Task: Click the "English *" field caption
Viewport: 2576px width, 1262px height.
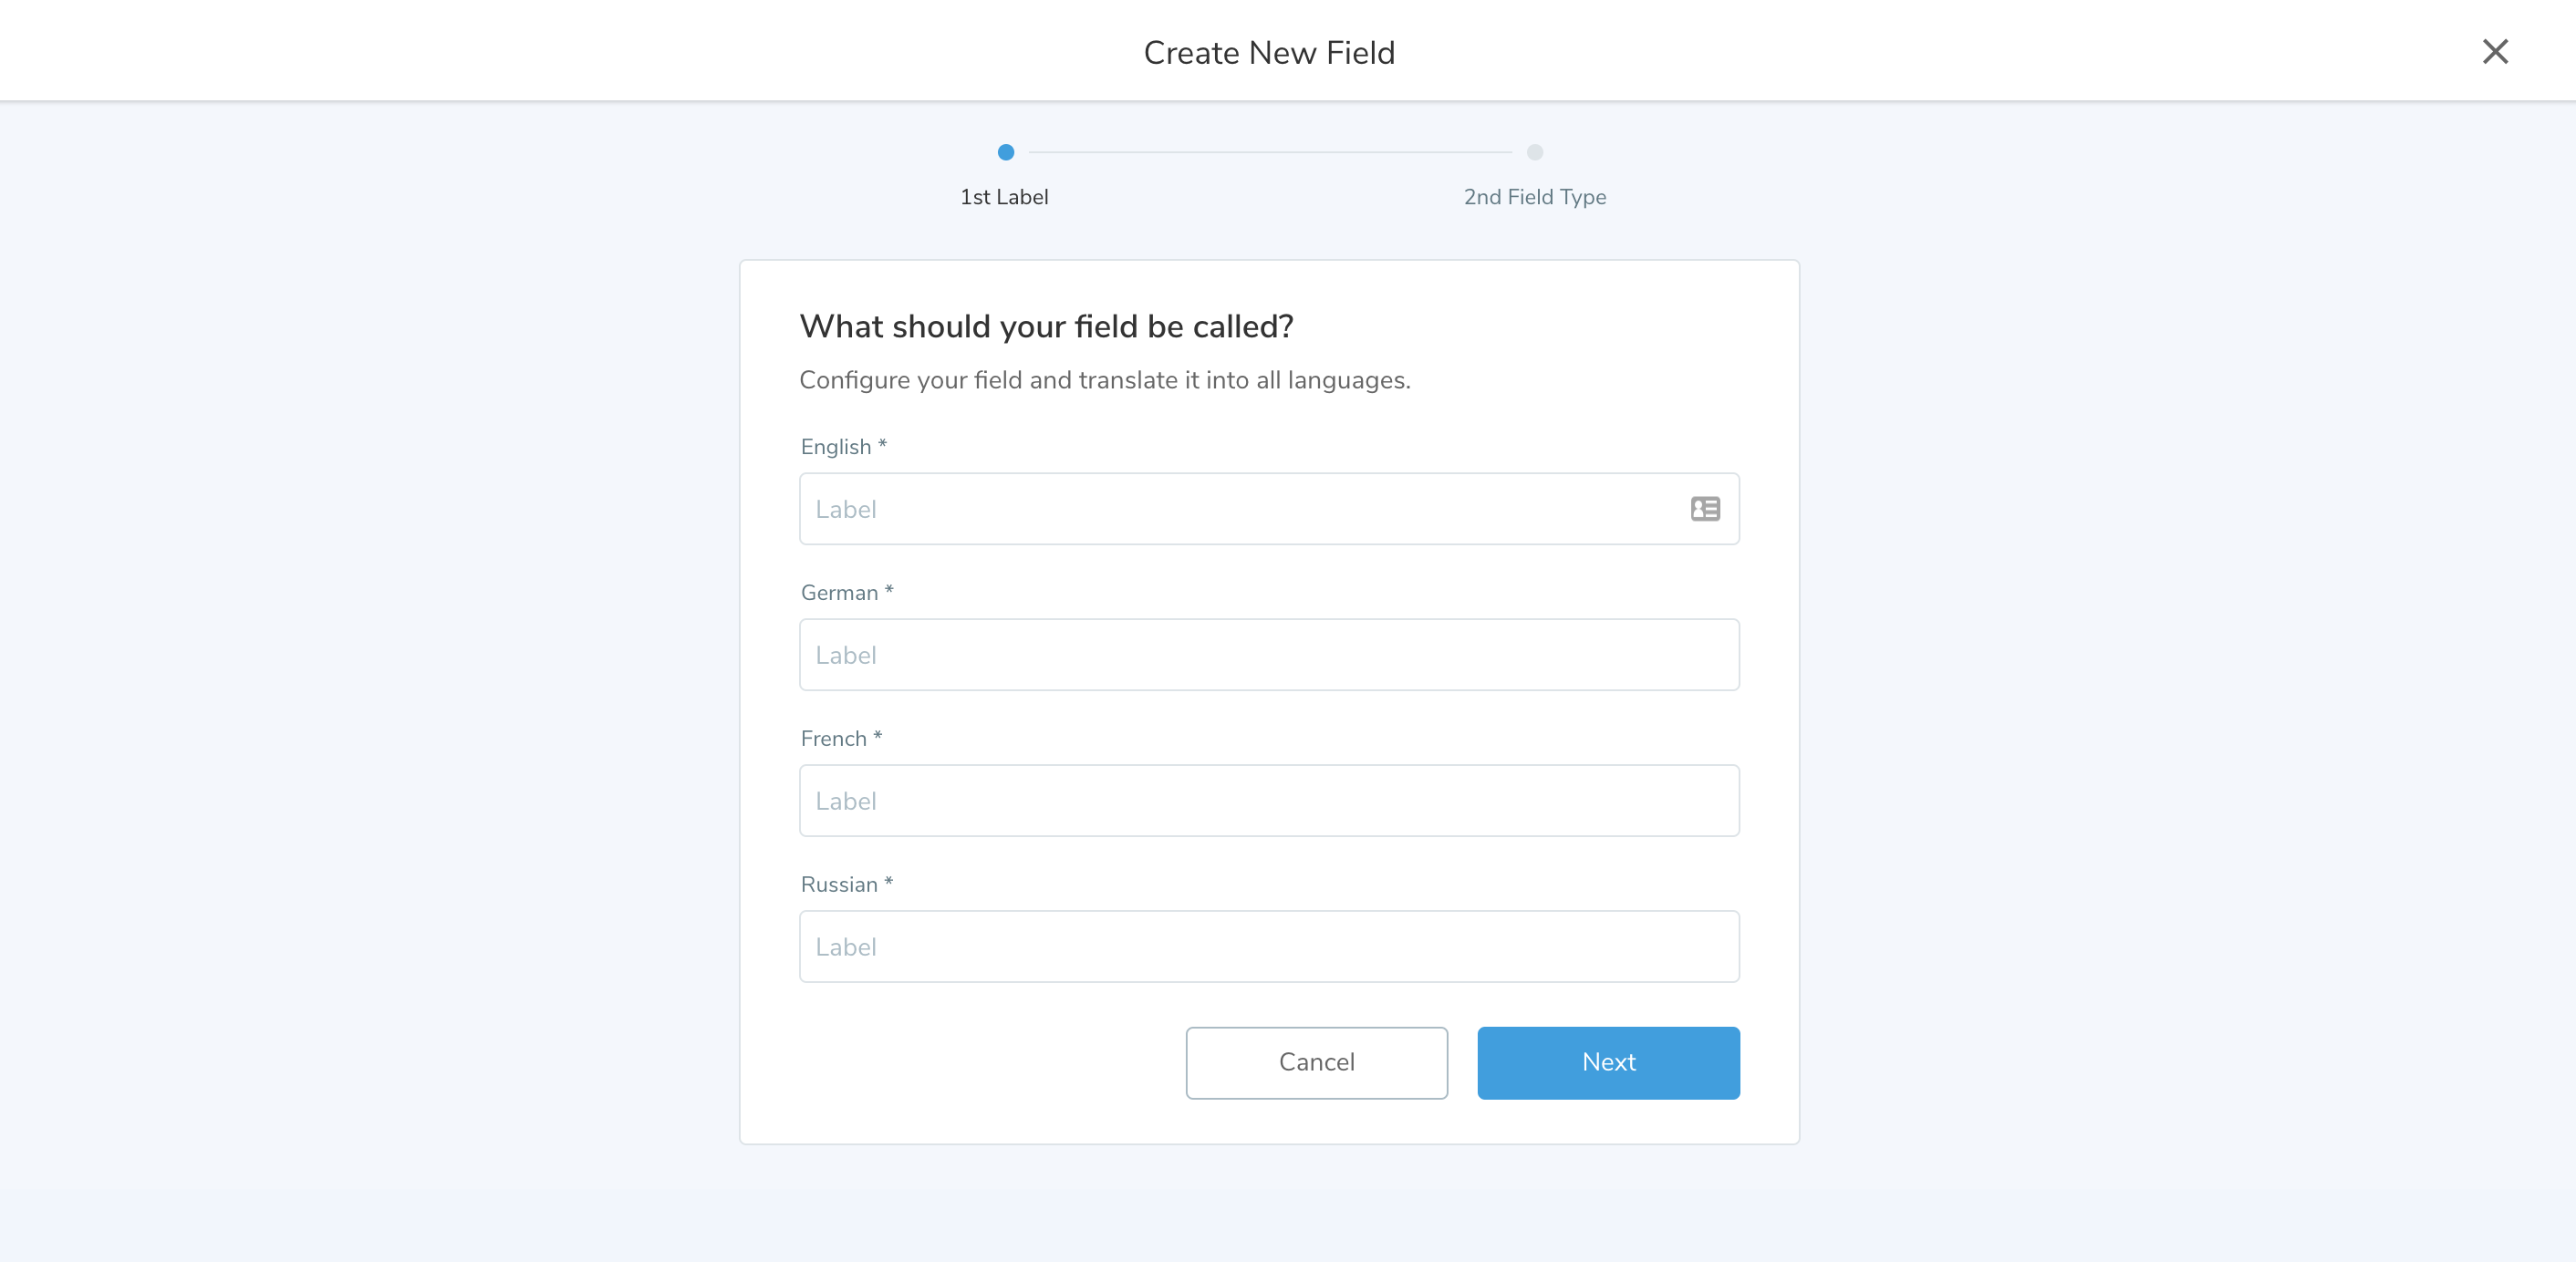Action: pos(843,447)
